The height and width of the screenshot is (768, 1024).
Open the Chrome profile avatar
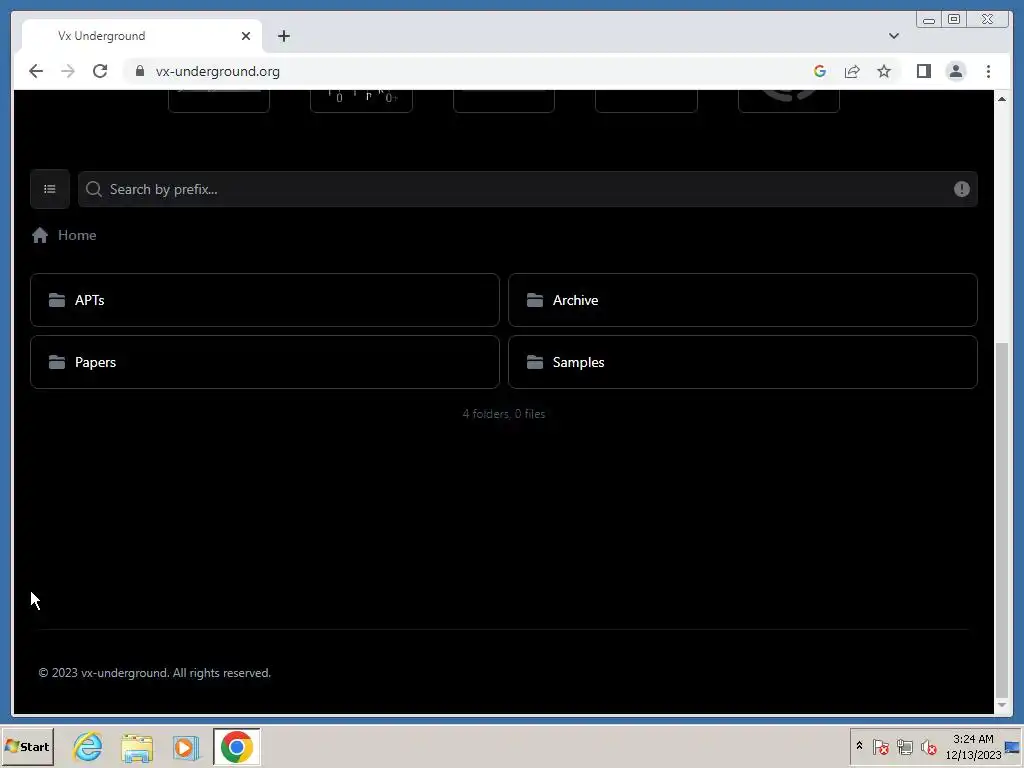956,71
